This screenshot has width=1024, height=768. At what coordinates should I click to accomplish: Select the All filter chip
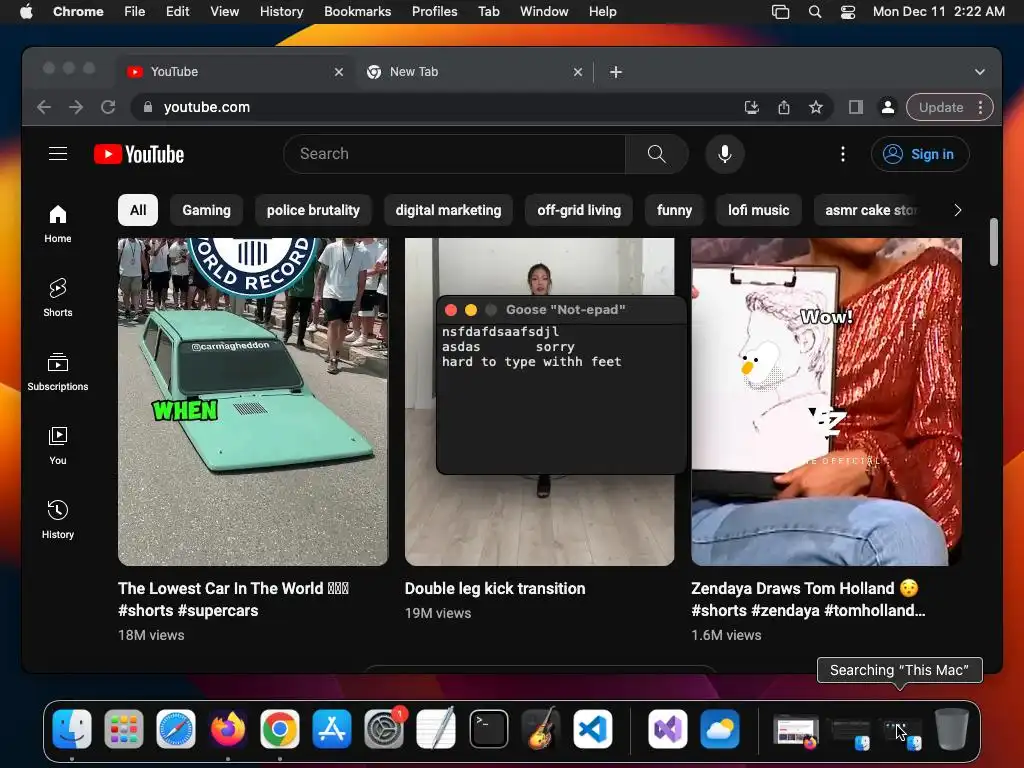point(138,210)
